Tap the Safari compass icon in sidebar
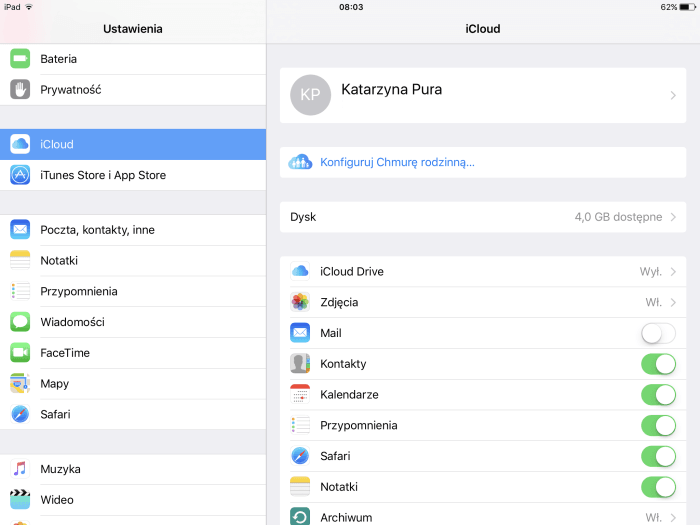Screen dimensions: 700x525 [20, 414]
